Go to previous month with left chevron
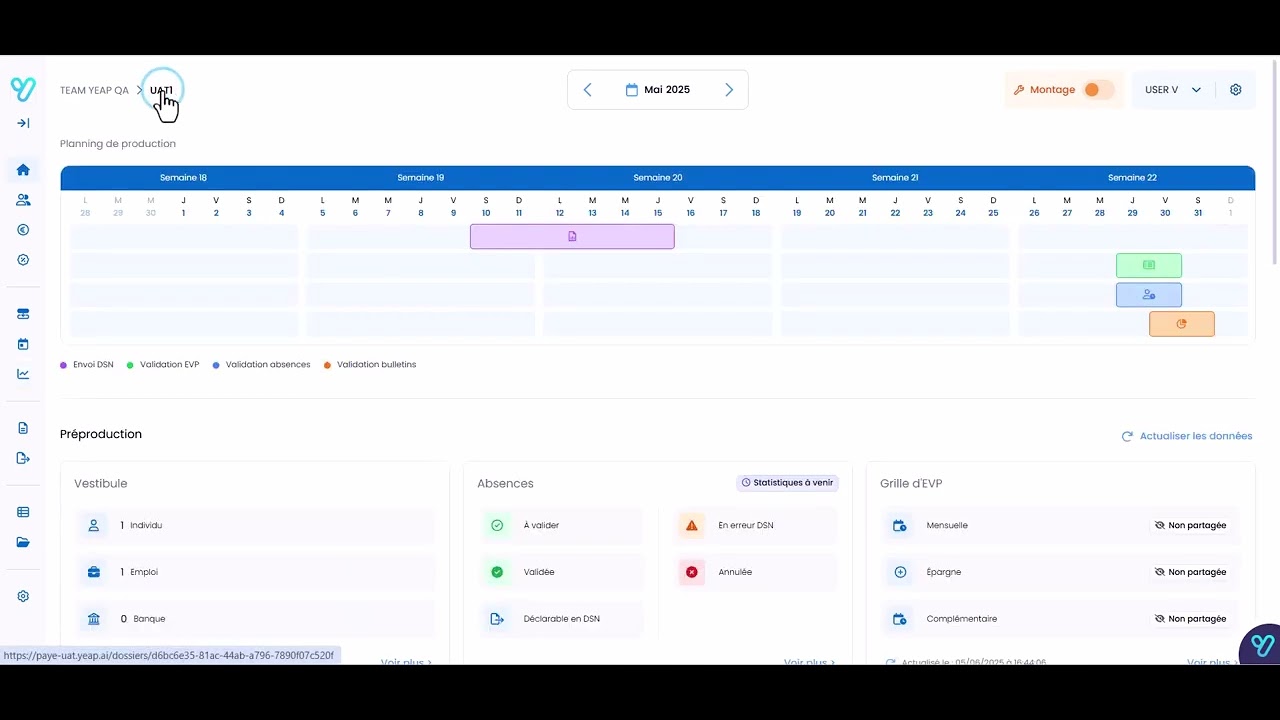 coord(587,90)
